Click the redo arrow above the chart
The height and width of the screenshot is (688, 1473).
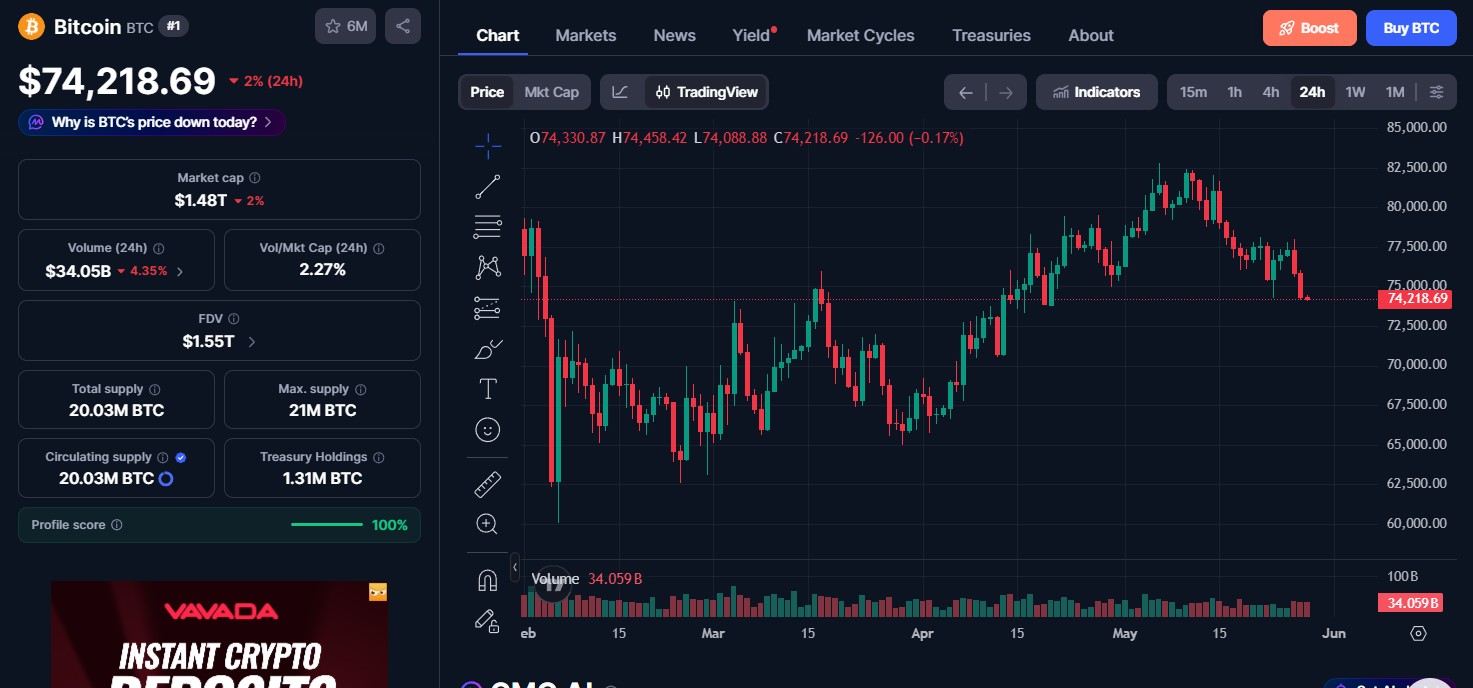tap(1006, 92)
